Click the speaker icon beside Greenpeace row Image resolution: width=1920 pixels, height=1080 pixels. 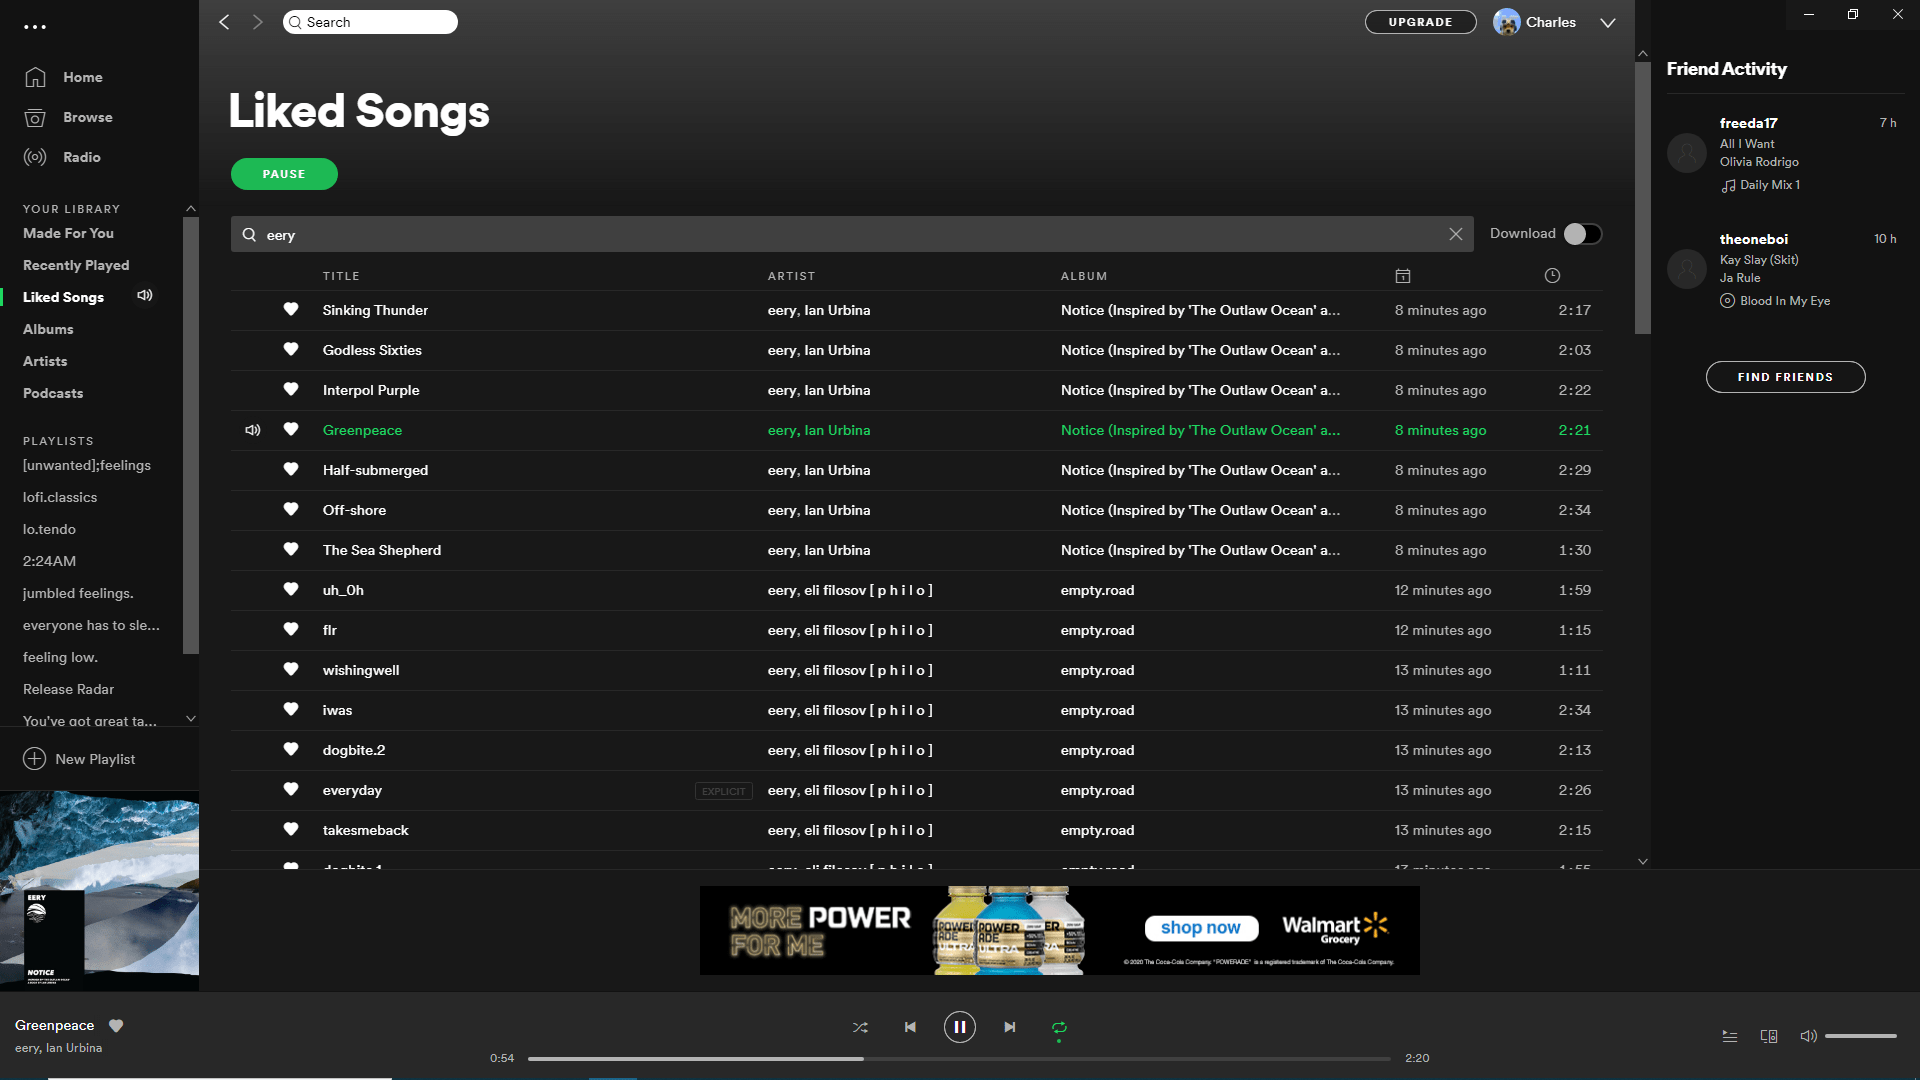[x=253, y=430]
